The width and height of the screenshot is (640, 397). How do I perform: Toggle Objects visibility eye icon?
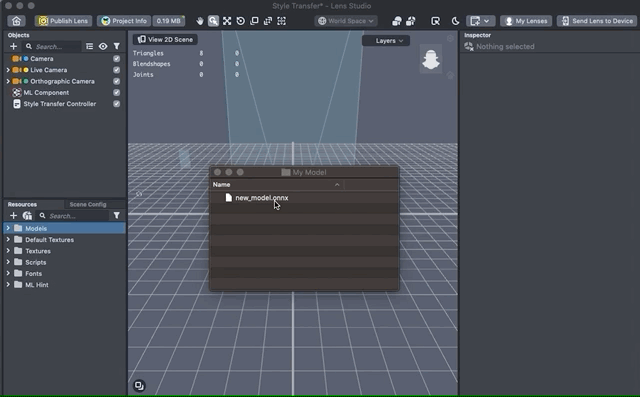coord(103,47)
